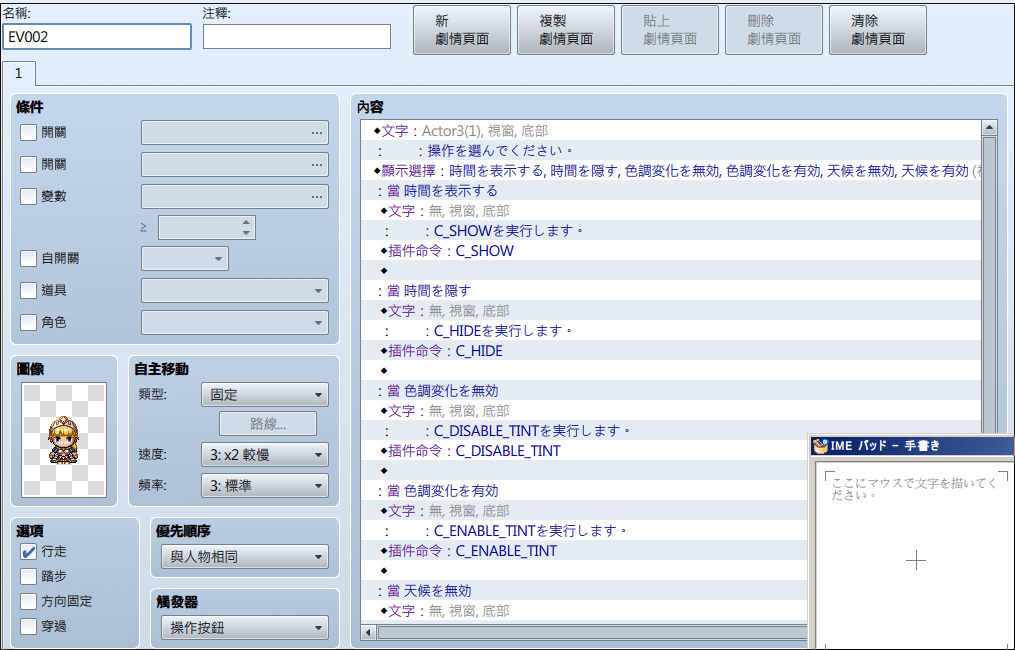Open the 道具 item dropdown

point(235,291)
